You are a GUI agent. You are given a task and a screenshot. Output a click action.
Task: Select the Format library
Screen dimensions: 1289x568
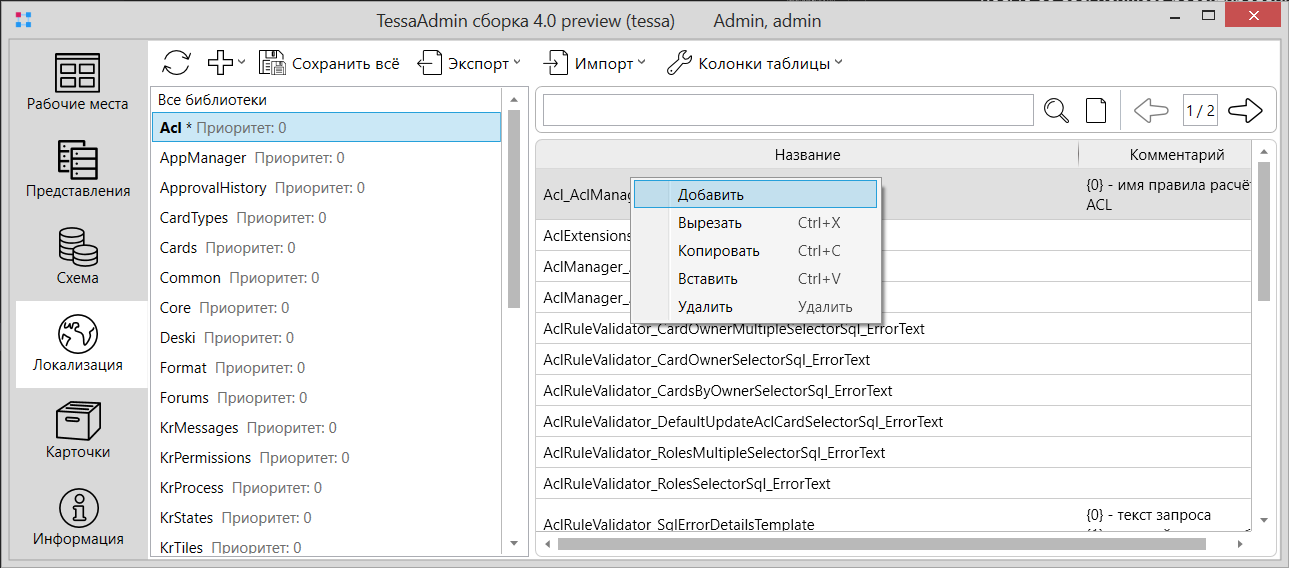(326, 368)
